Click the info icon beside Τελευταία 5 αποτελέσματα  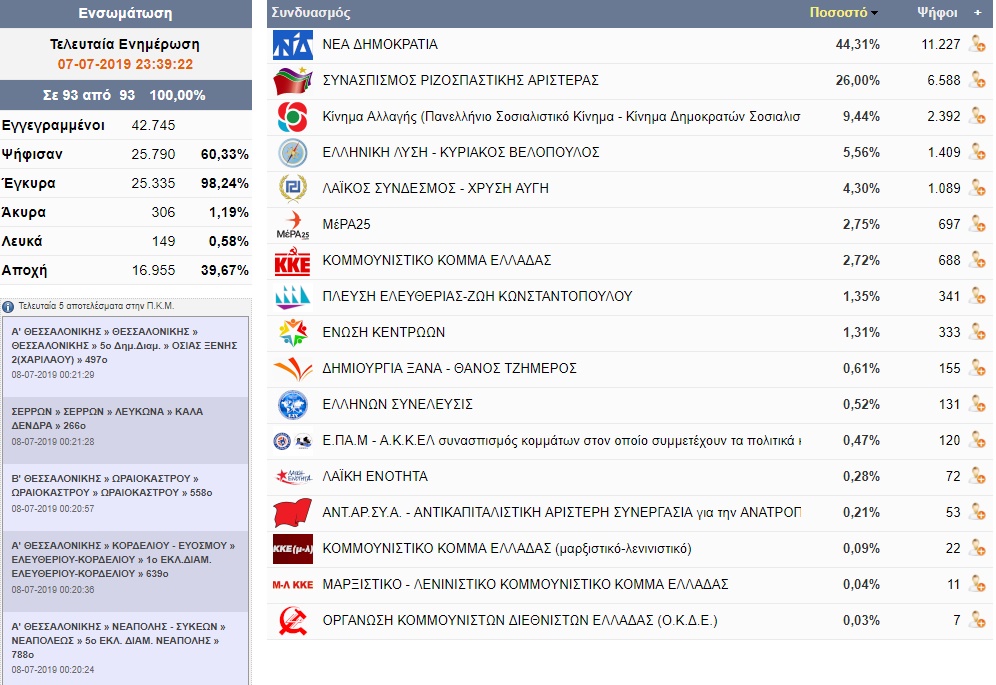click(8, 307)
